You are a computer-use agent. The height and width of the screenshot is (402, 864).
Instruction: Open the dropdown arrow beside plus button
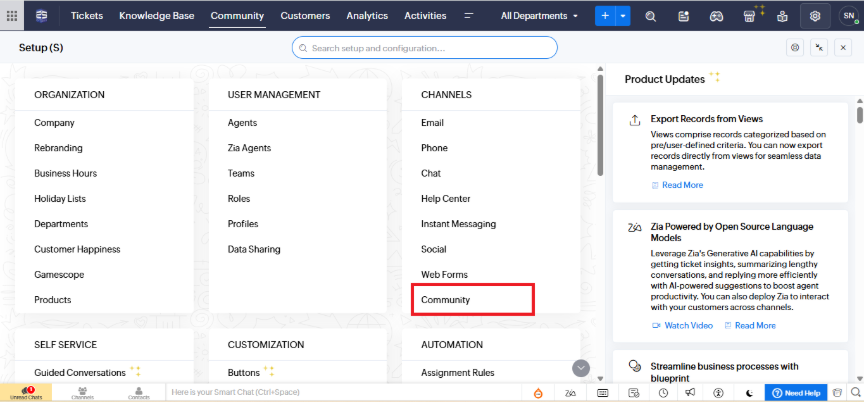pos(623,16)
